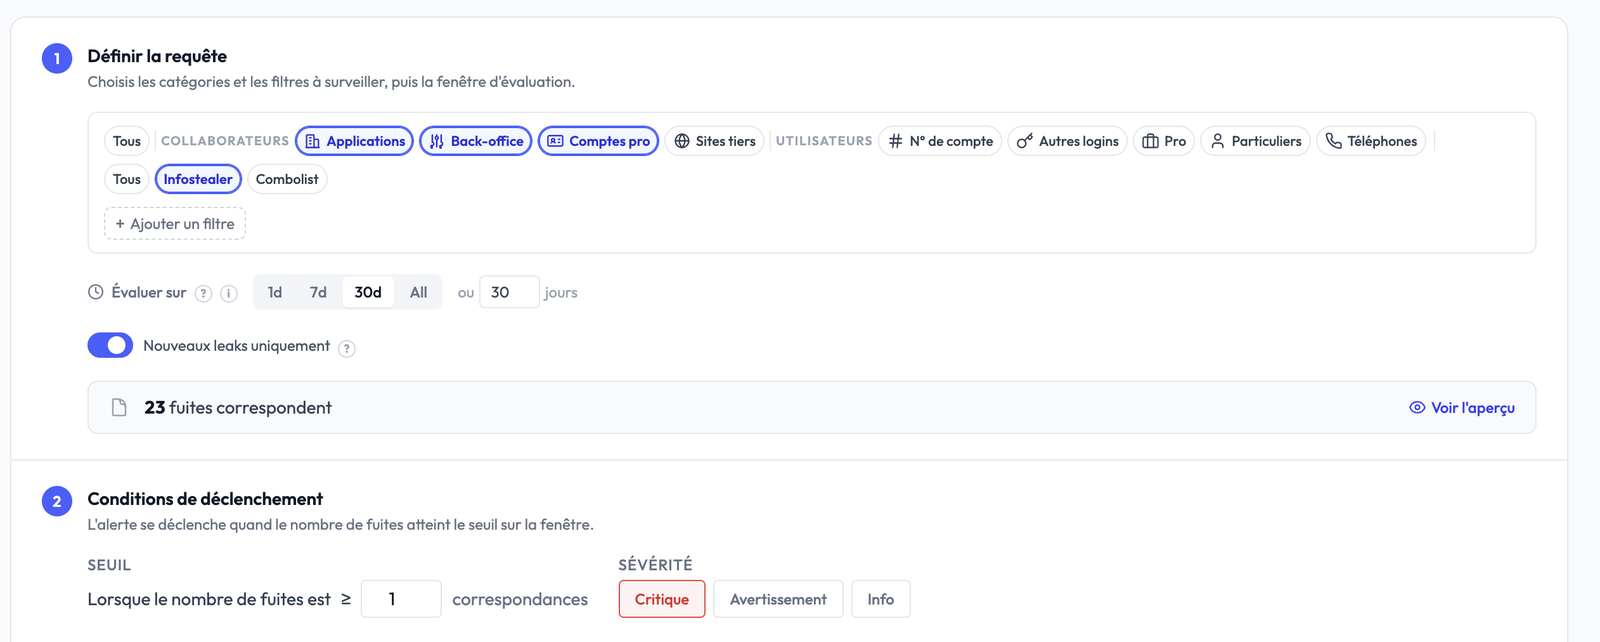Click Ajouter un filtre button
The width and height of the screenshot is (1600, 642).
point(175,224)
